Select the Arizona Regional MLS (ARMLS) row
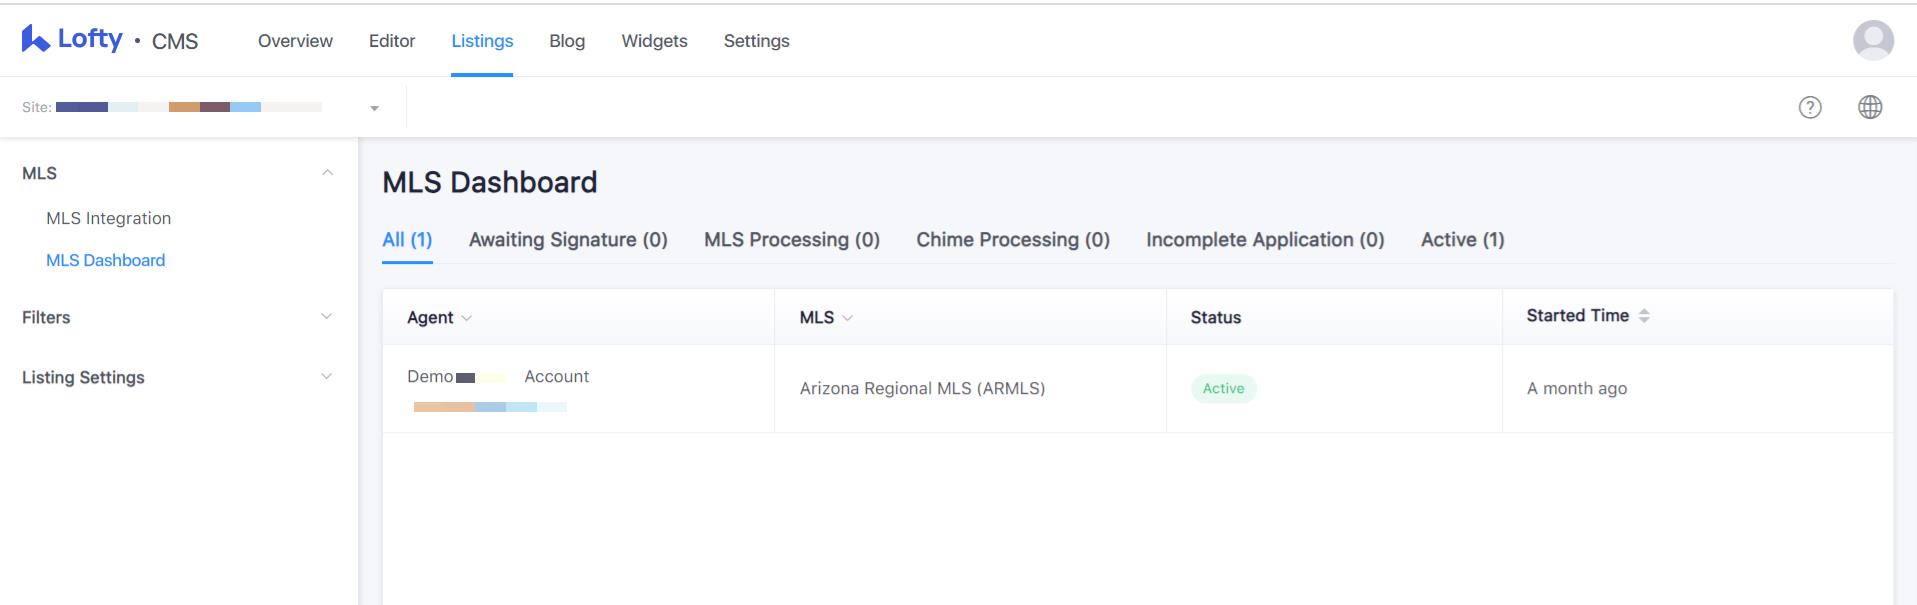 (1138, 389)
